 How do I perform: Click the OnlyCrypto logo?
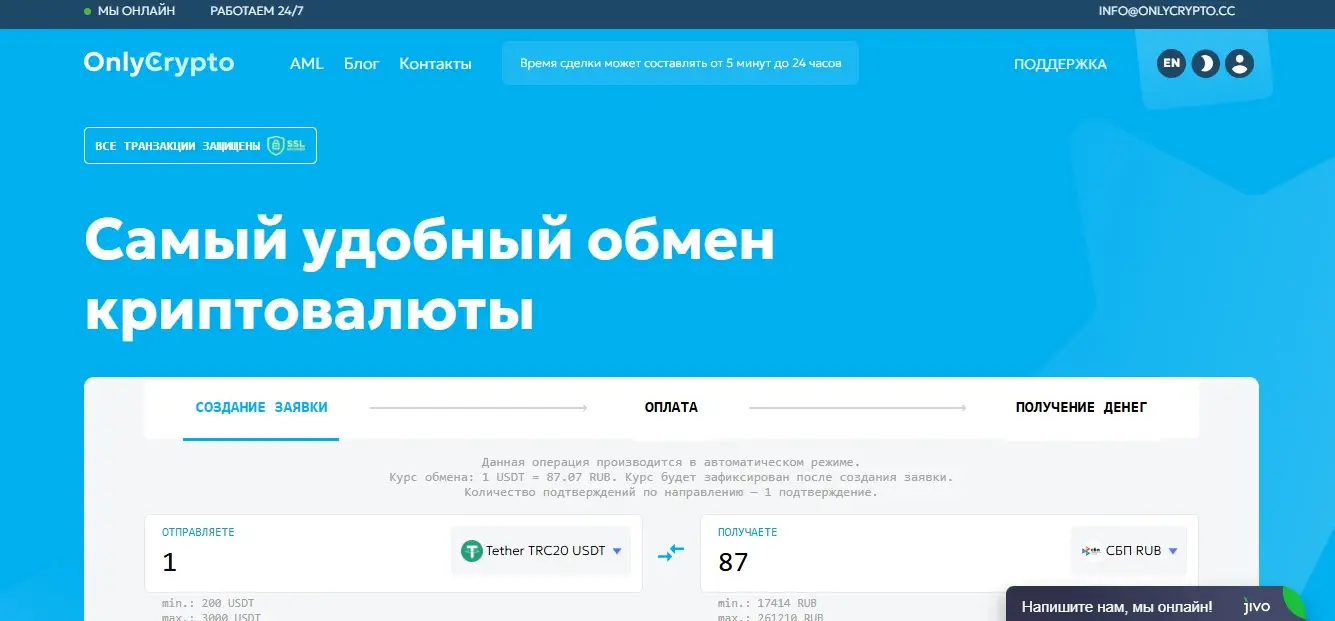tap(159, 62)
